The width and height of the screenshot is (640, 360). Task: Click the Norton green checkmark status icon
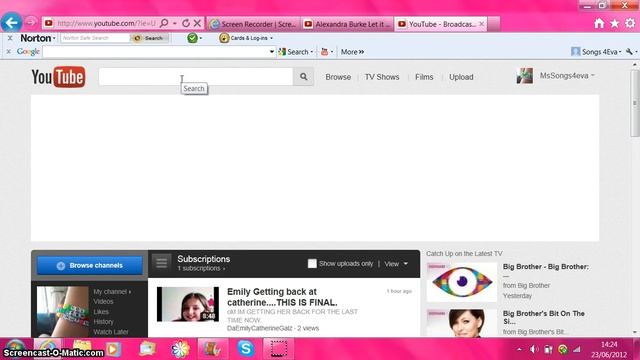192,38
